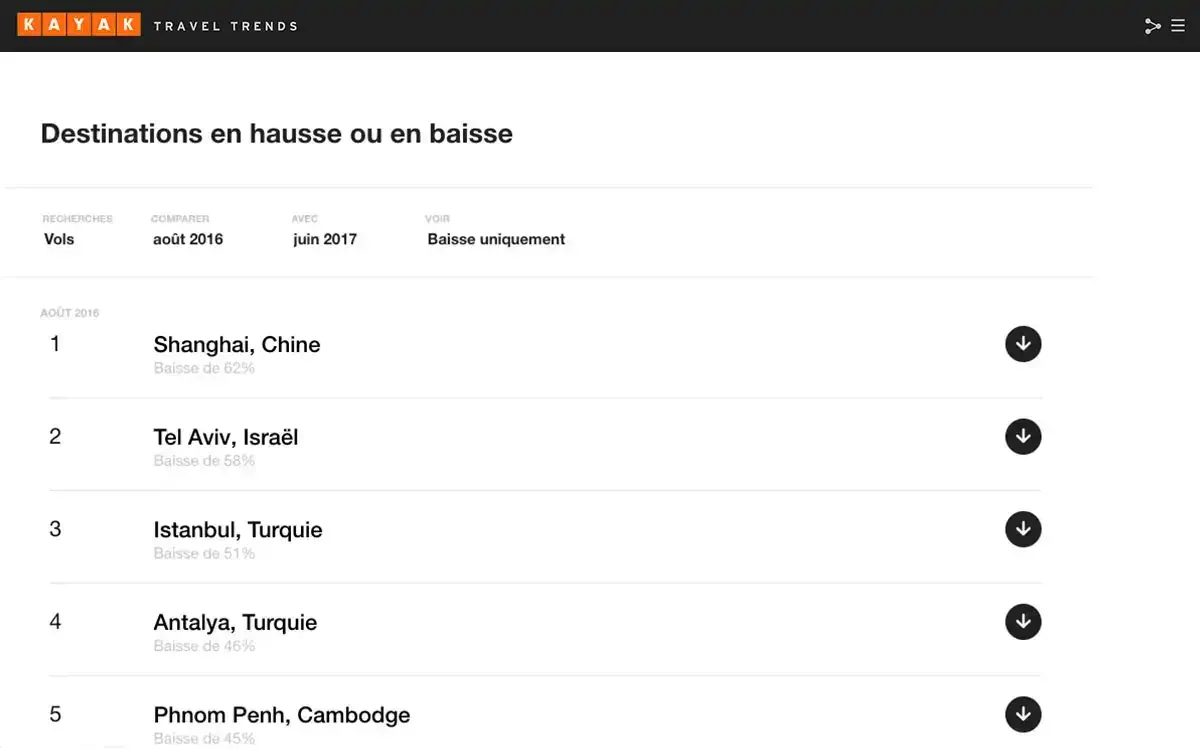Select Shanghai, Chine destination
The height and width of the screenshot is (750, 1200).
tap(237, 345)
